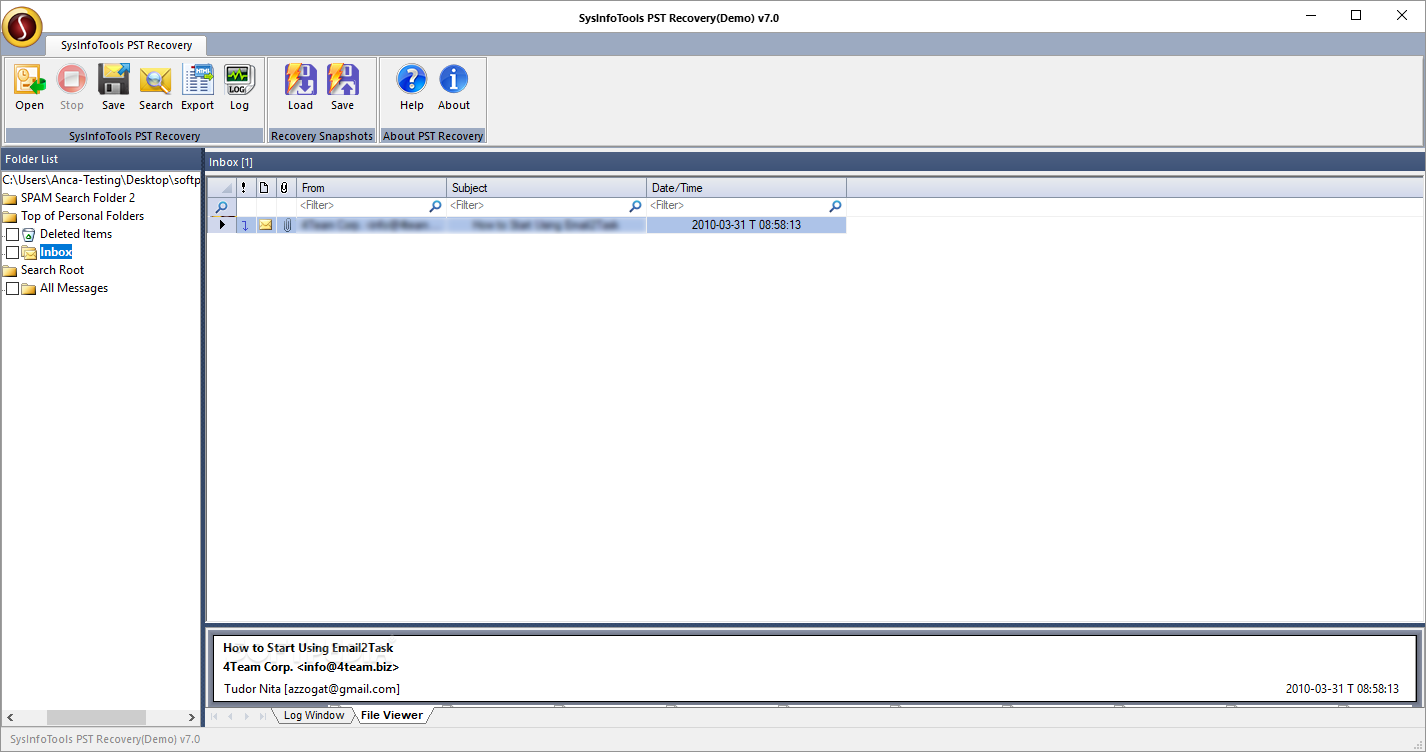Click the PST file path root node
Screen dimensions: 1426x752
101,180
